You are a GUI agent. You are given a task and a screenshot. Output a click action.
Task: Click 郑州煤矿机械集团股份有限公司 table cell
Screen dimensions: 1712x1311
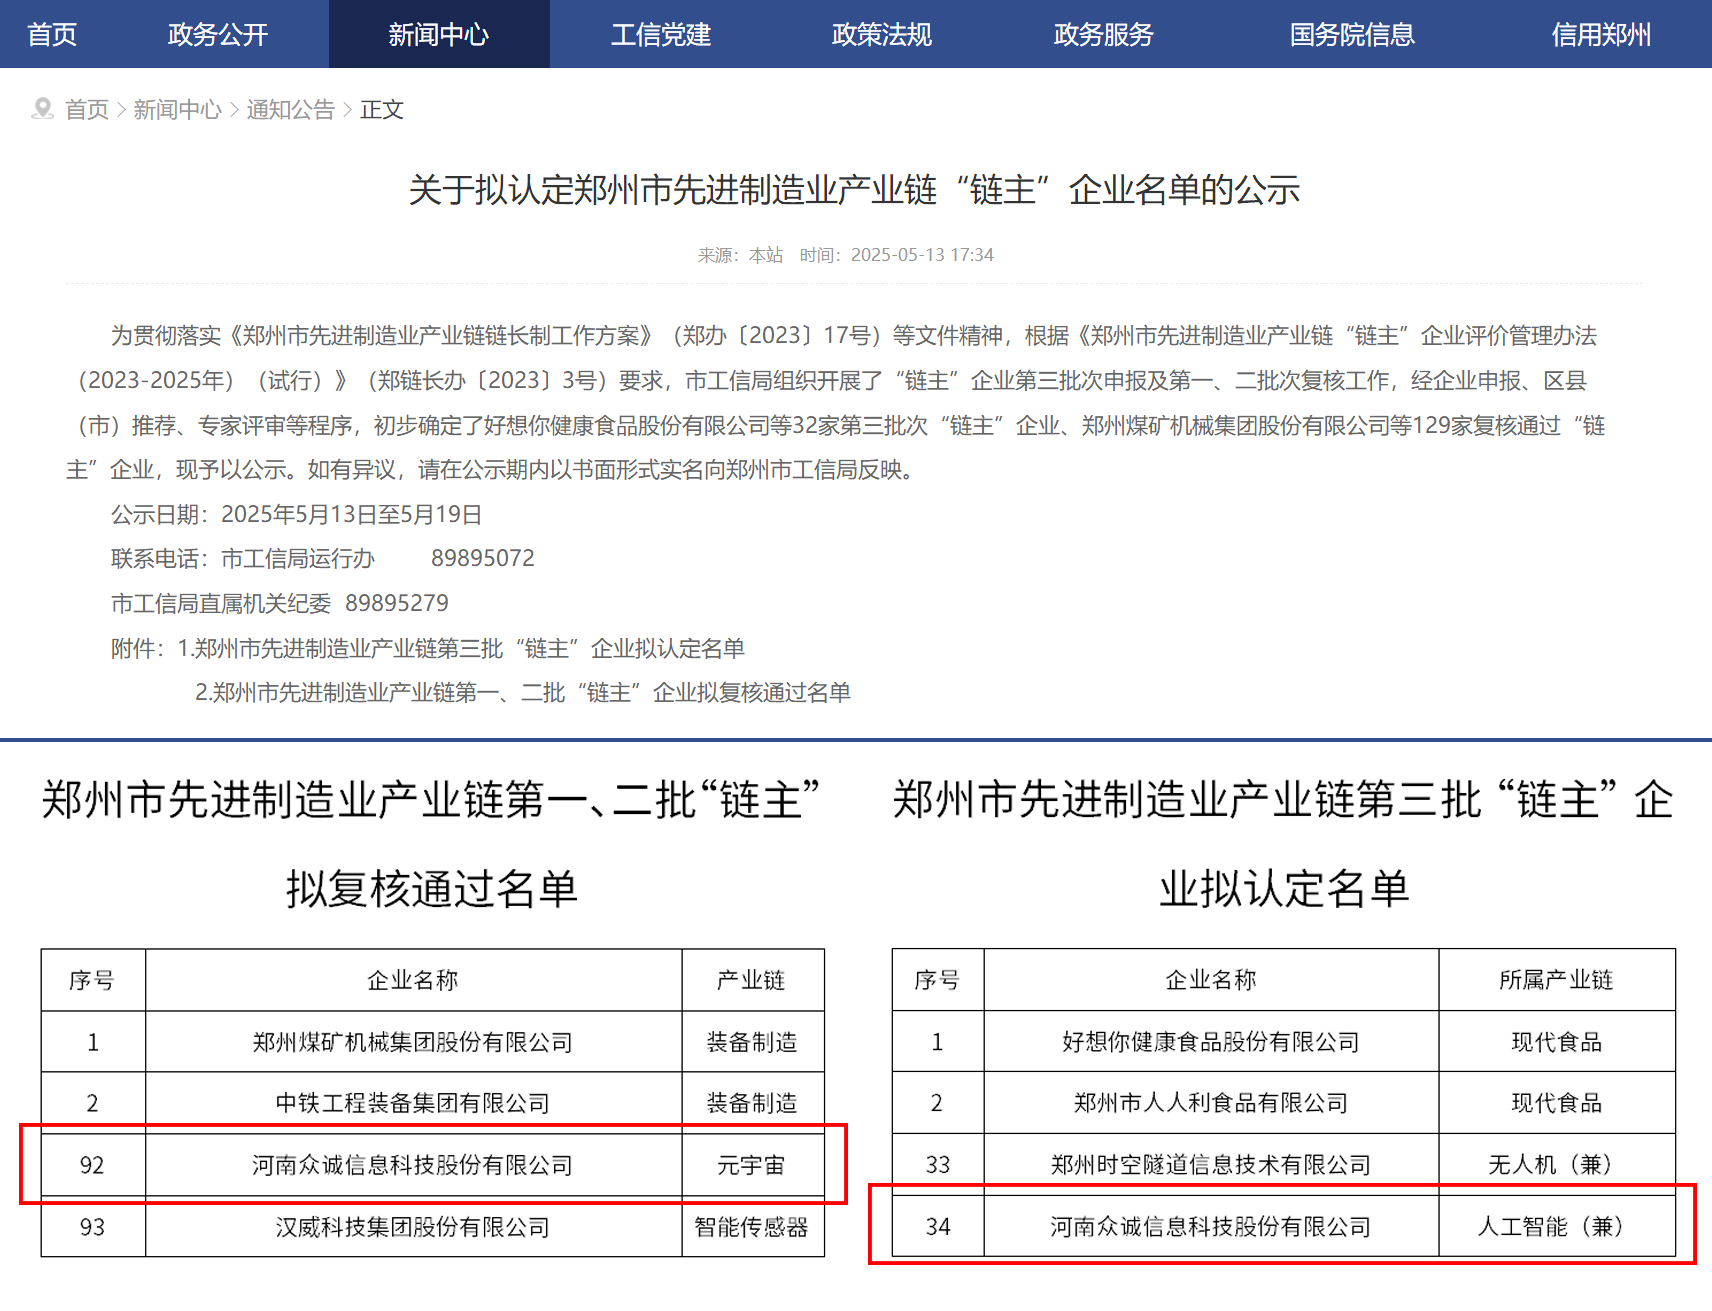(413, 1042)
